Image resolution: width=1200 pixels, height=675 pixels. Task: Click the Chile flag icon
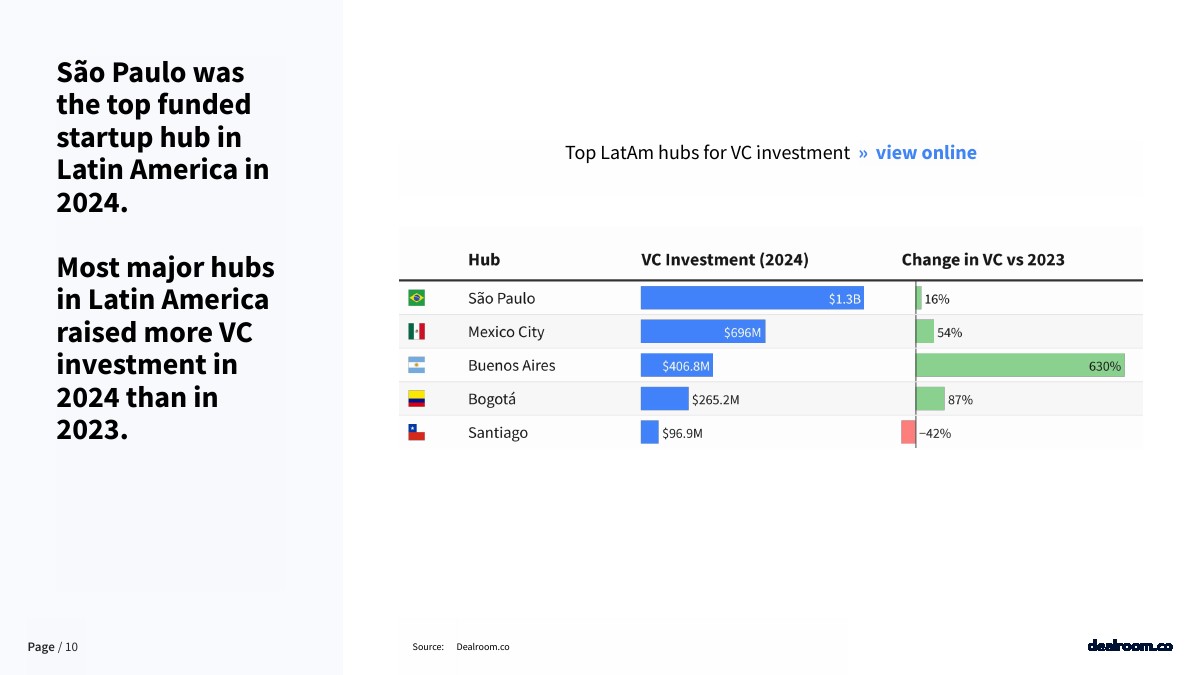click(x=416, y=432)
